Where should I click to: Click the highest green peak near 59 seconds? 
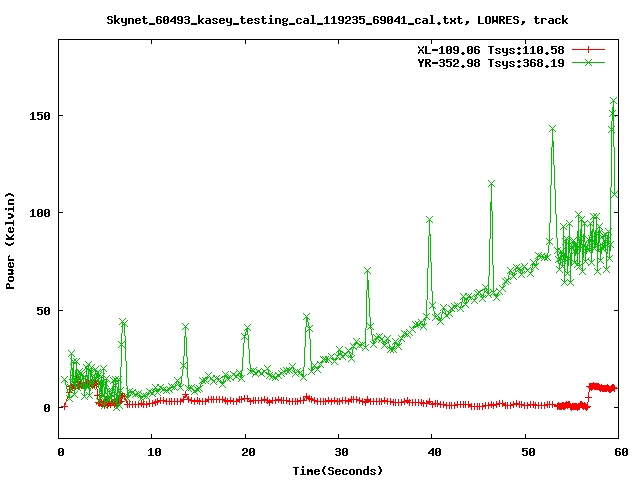[613, 101]
